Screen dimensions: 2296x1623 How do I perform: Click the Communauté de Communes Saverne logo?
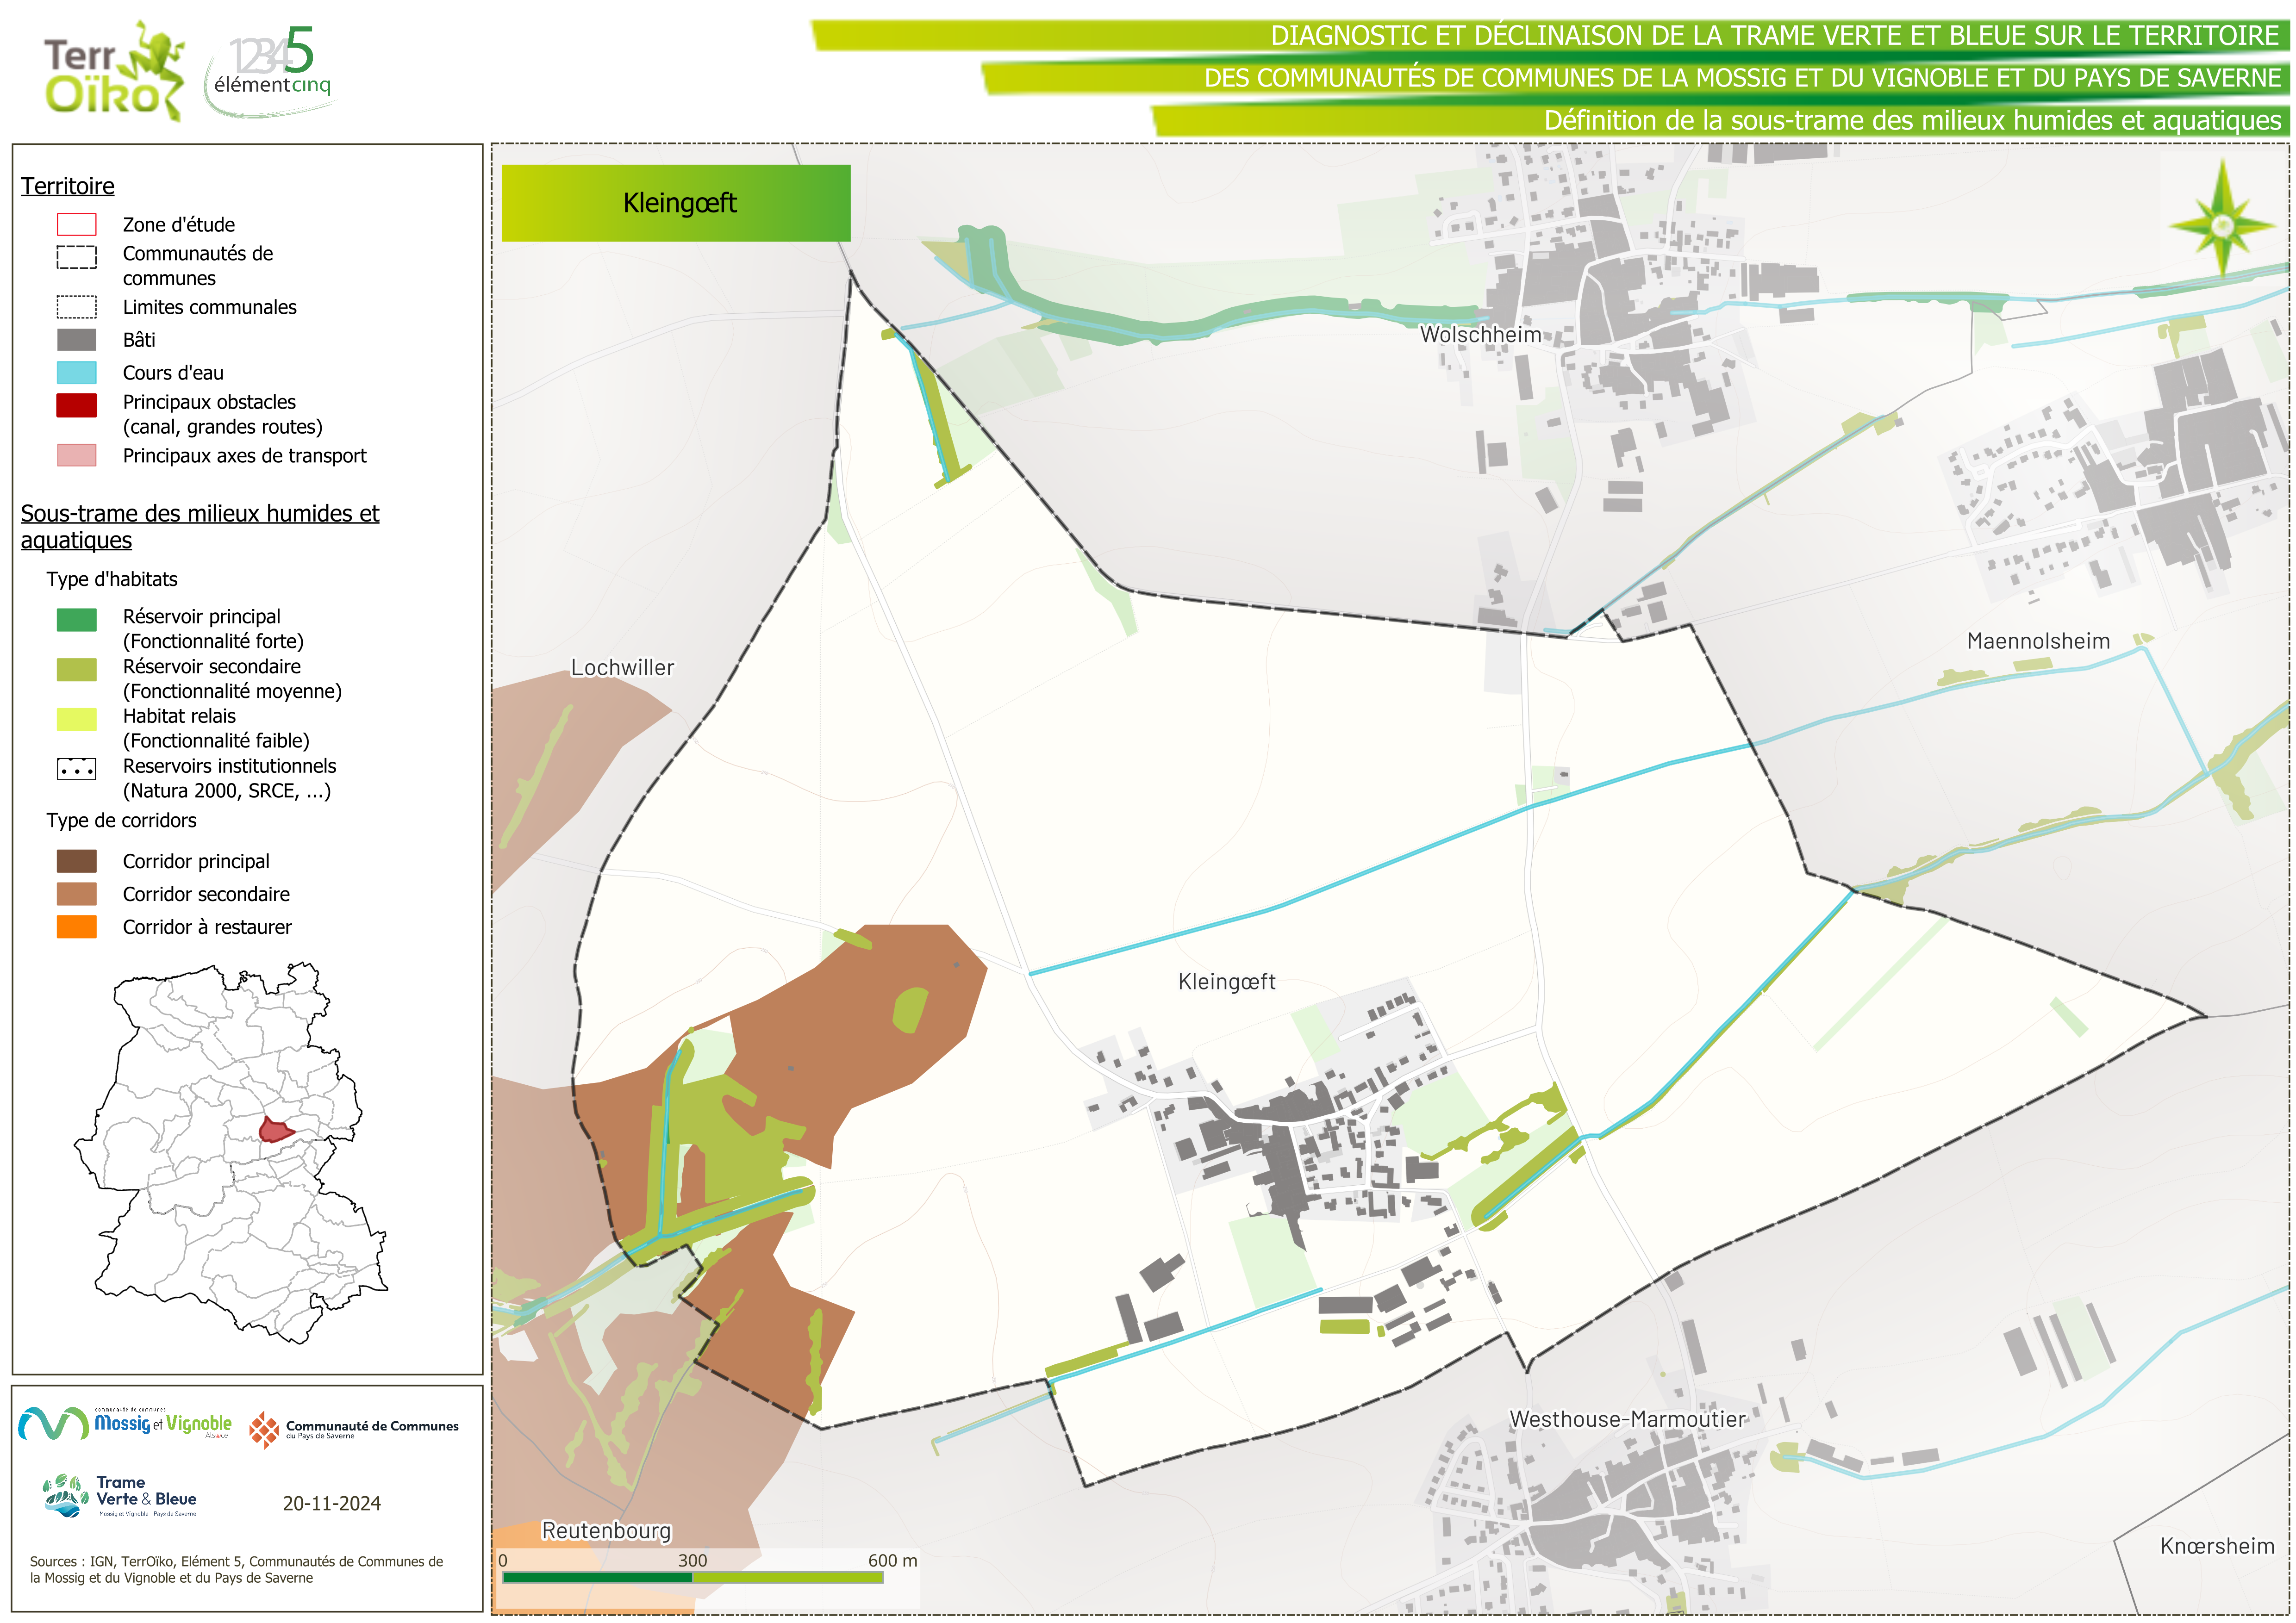pyautogui.click(x=354, y=1430)
